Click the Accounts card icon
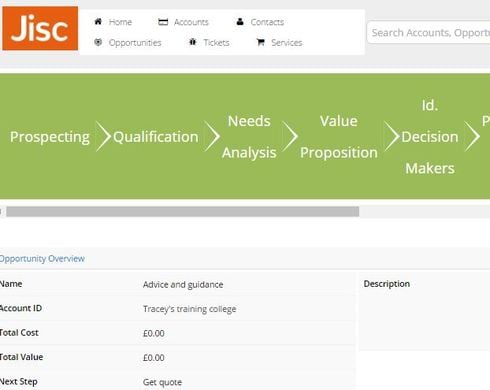 [163, 22]
